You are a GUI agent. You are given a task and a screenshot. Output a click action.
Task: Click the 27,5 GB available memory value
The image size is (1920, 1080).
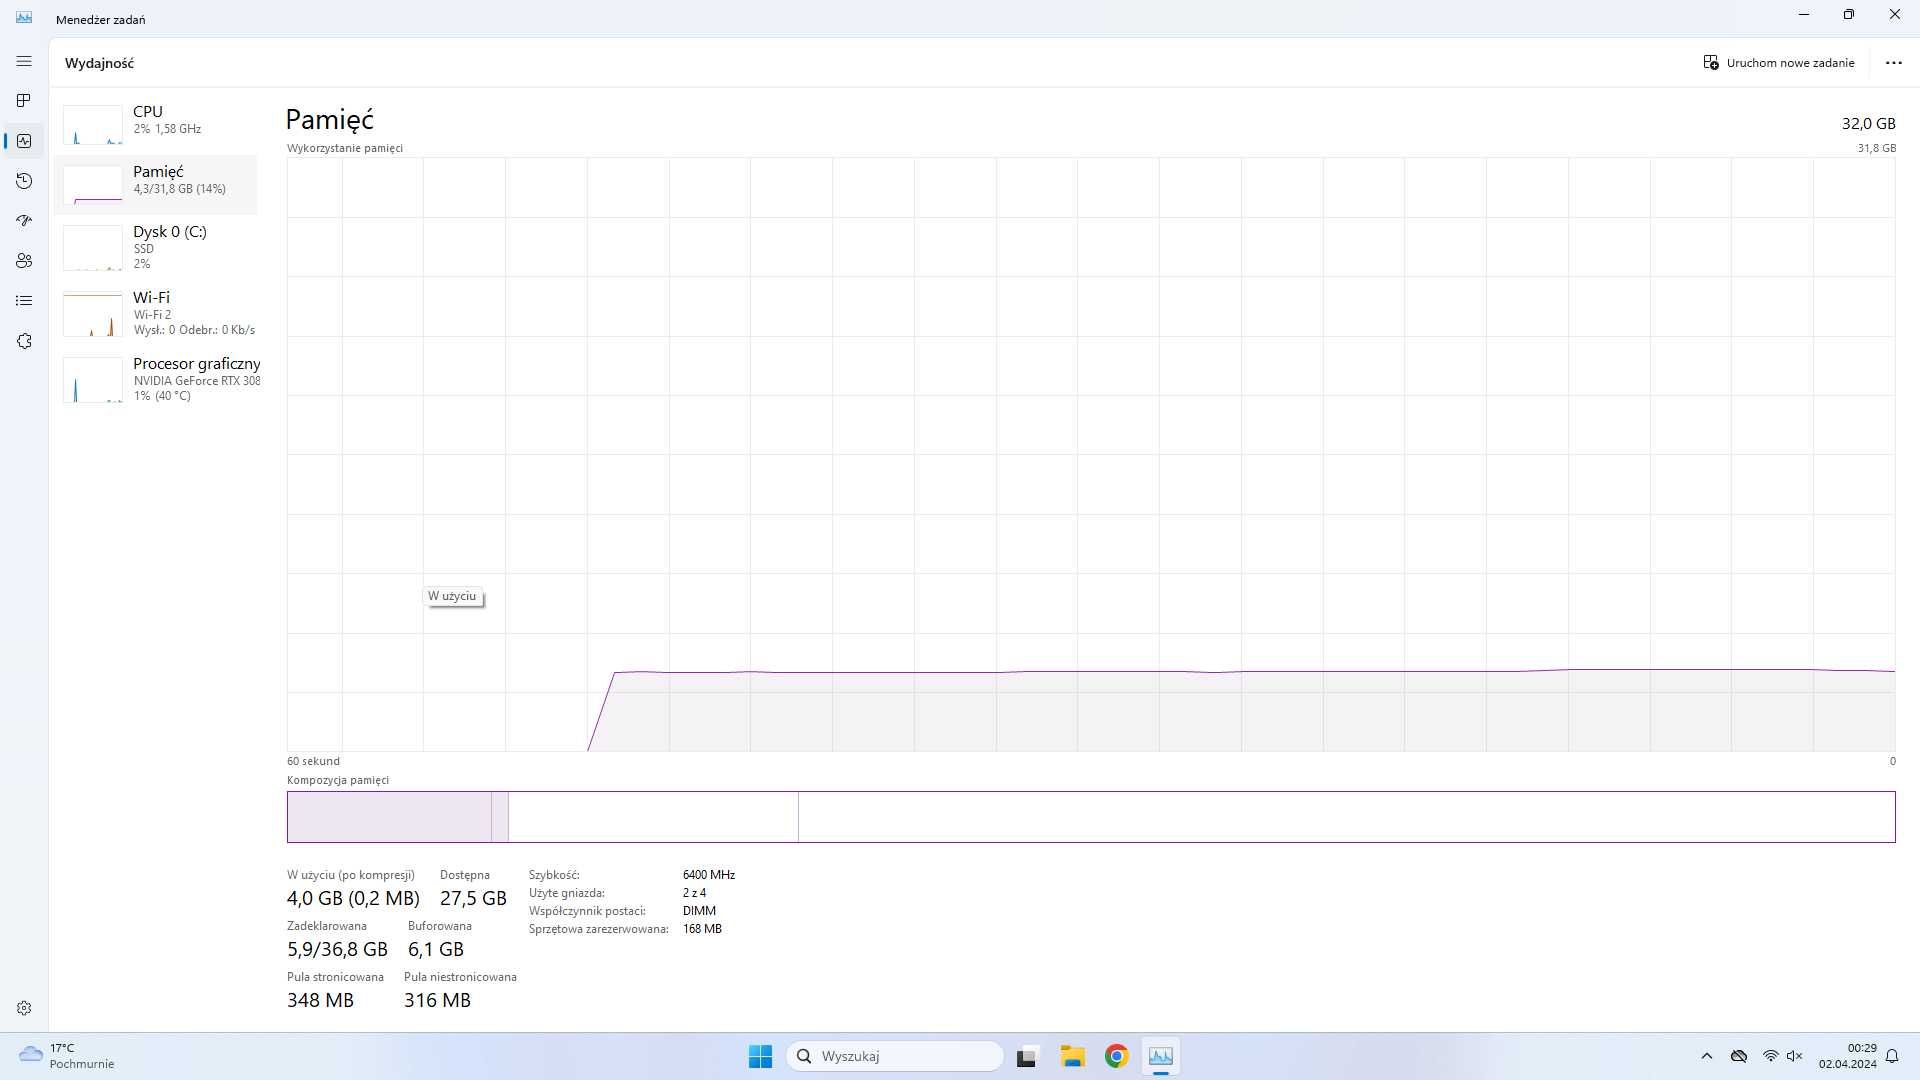point(473,898)
